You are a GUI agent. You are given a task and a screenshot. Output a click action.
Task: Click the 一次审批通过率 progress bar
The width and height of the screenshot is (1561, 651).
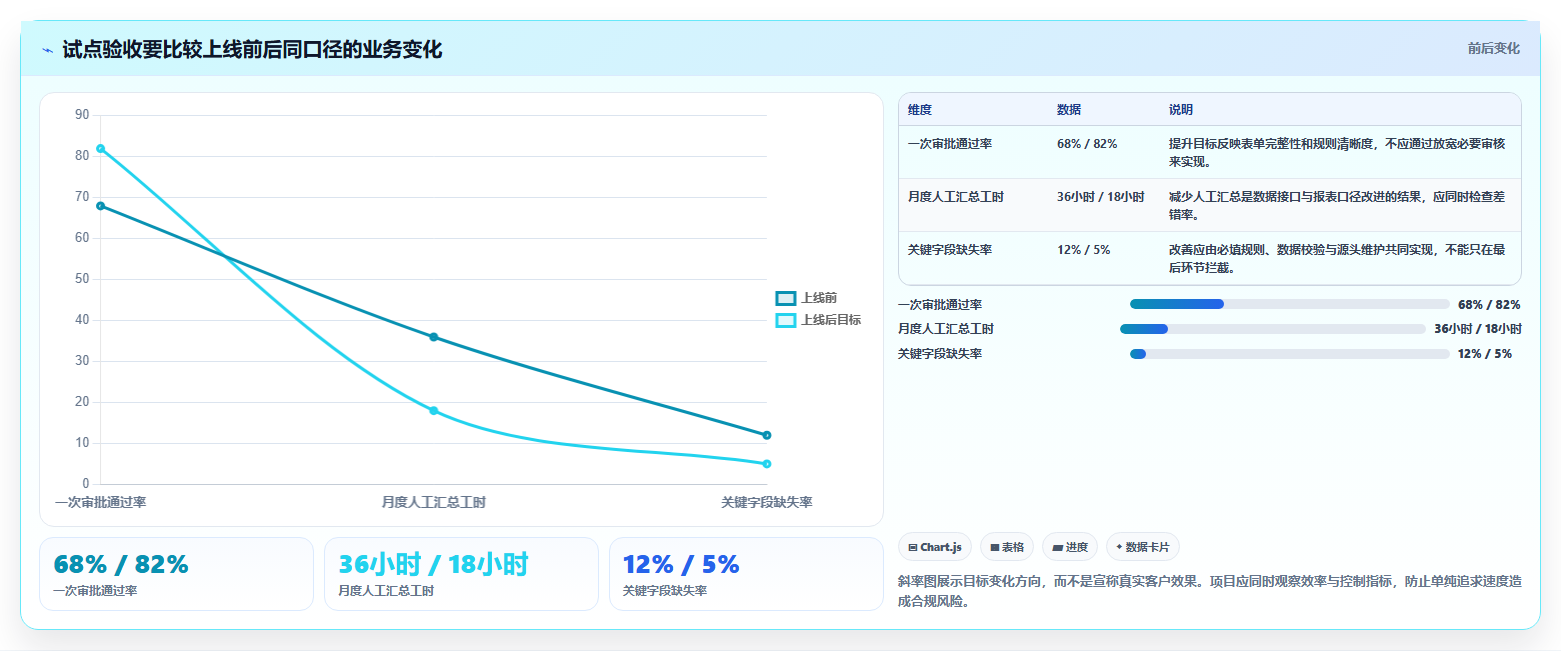1289,304
